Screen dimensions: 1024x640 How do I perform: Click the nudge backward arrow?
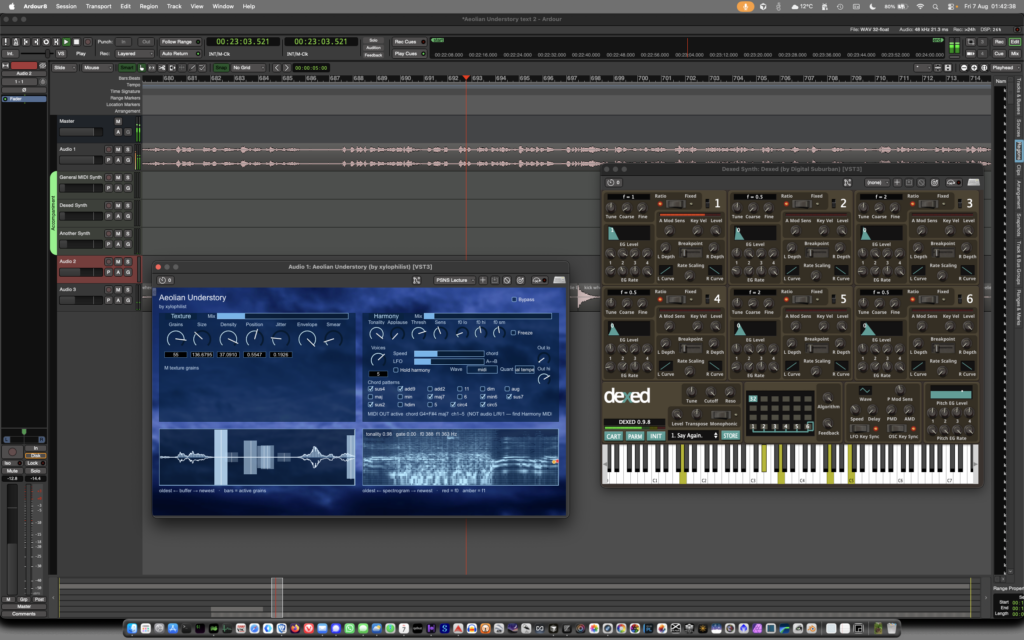pos(277,67)
